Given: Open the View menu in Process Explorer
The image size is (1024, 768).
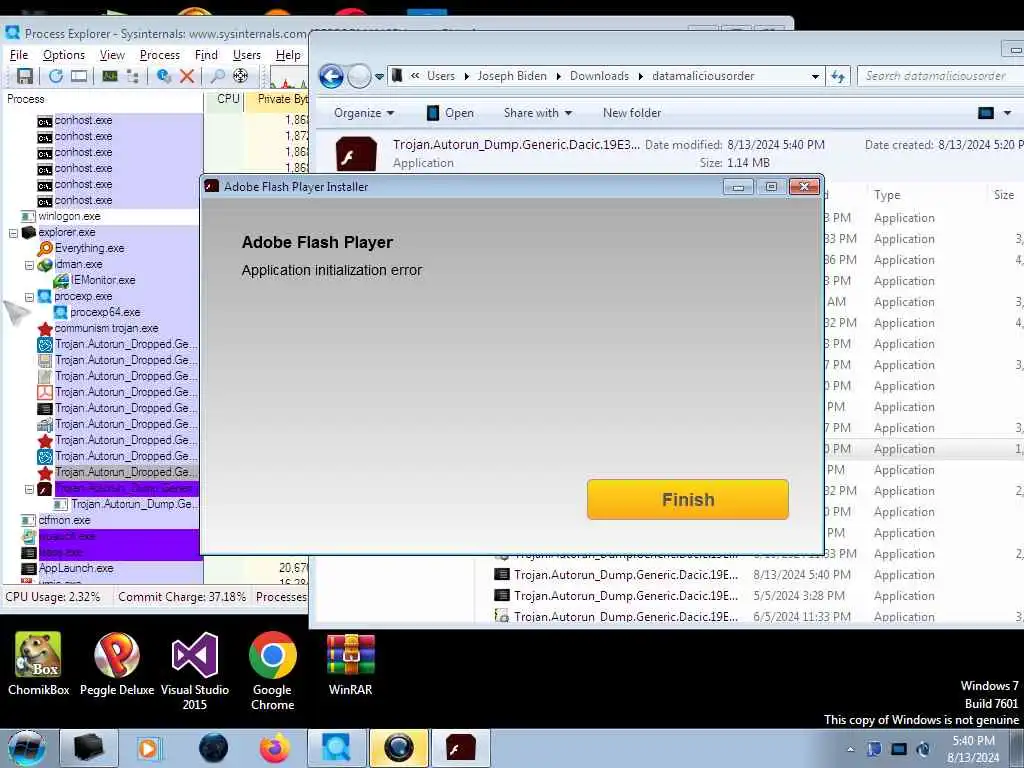Looking at the screenshot, I should [x=112, y=55].
